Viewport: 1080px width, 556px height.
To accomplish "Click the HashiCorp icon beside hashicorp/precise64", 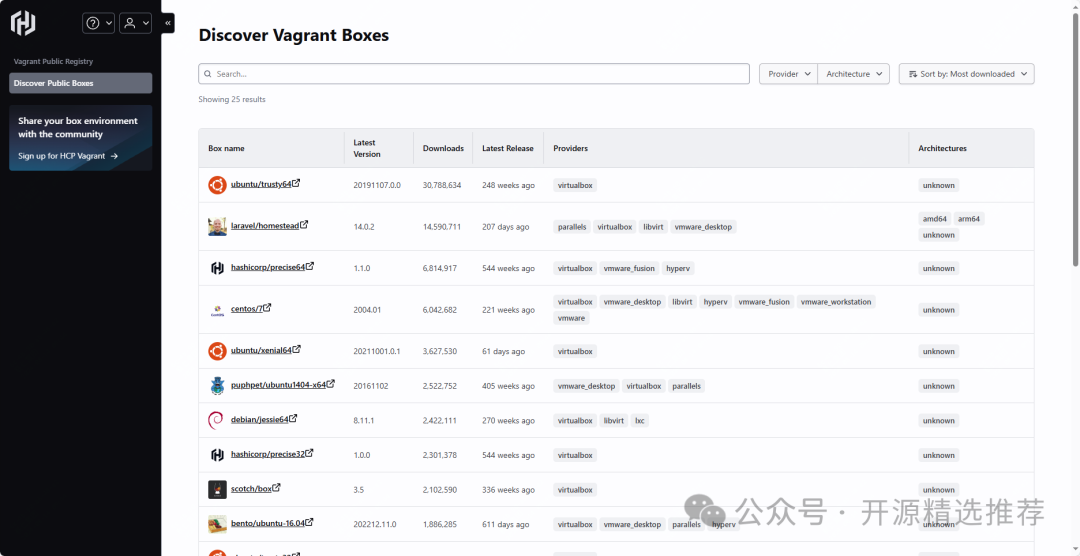I will (218, 268).
